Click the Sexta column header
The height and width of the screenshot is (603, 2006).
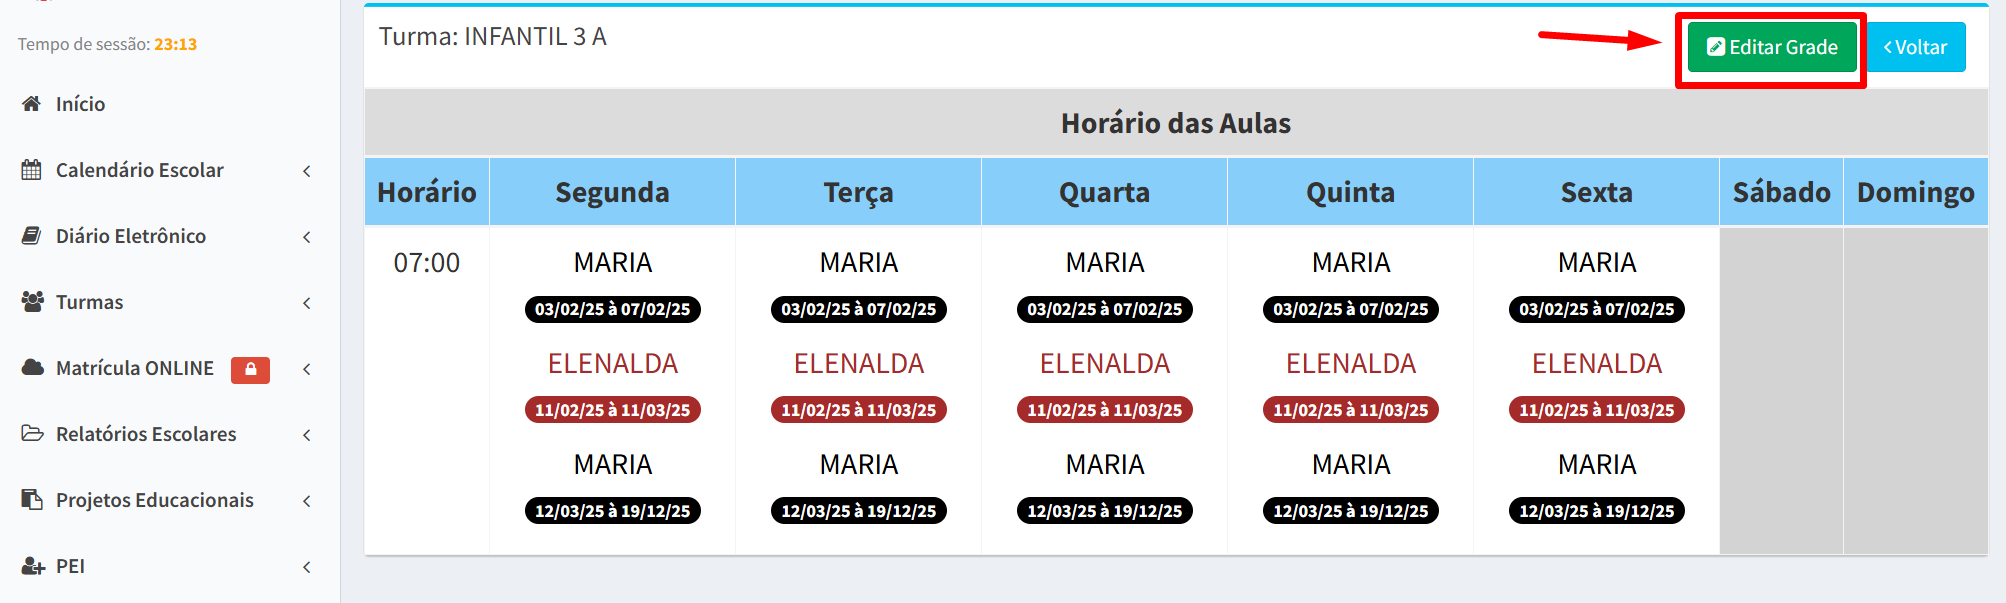pos(1597,192)
